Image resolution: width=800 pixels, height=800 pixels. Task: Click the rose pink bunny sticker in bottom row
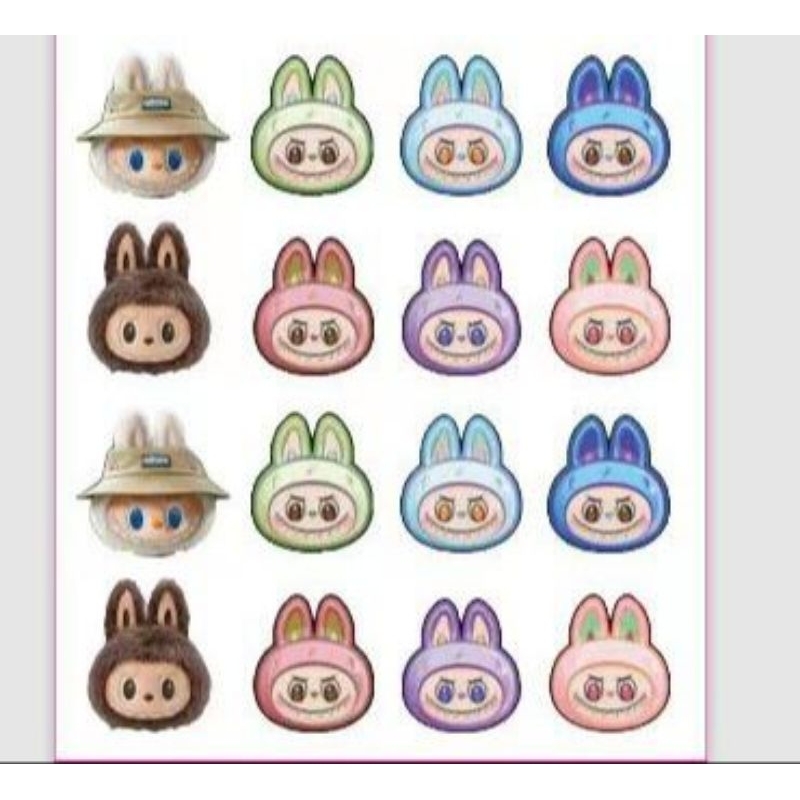tap(313, 663)
